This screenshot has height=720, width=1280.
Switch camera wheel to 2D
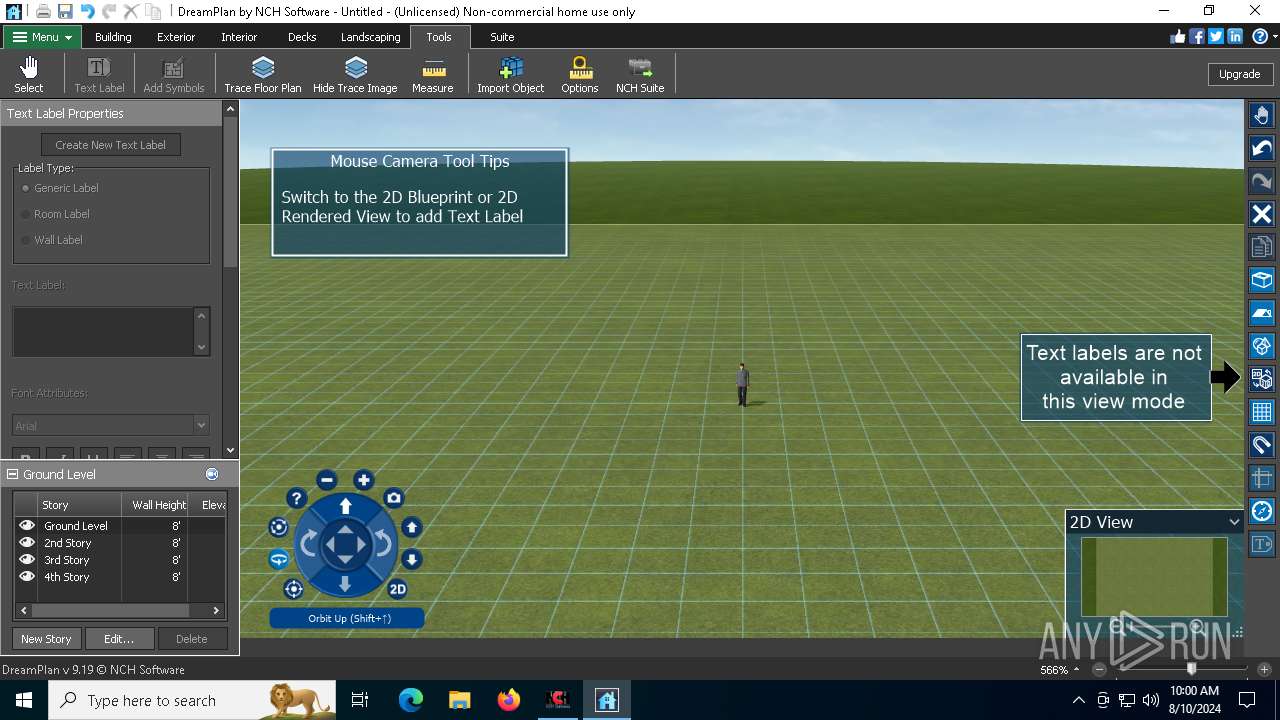click(397, 589)
